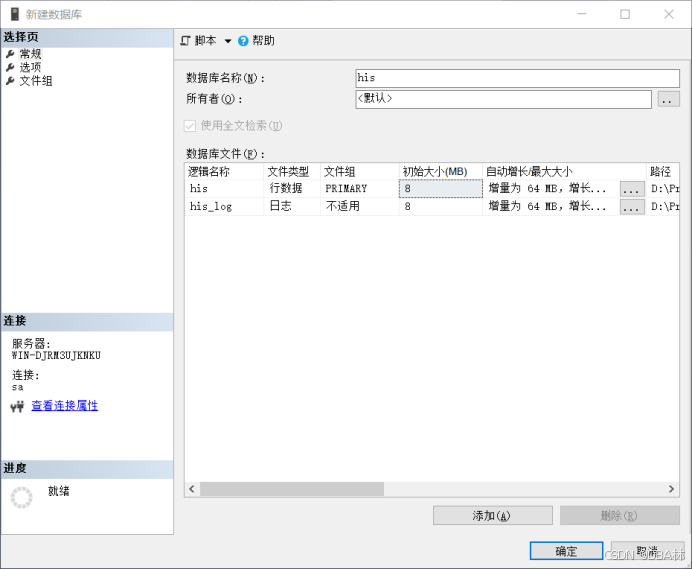The width and height of the screenshot is (693, 569).
Task: Select the 选项 page wrench icon
Action: coord(10,68)
